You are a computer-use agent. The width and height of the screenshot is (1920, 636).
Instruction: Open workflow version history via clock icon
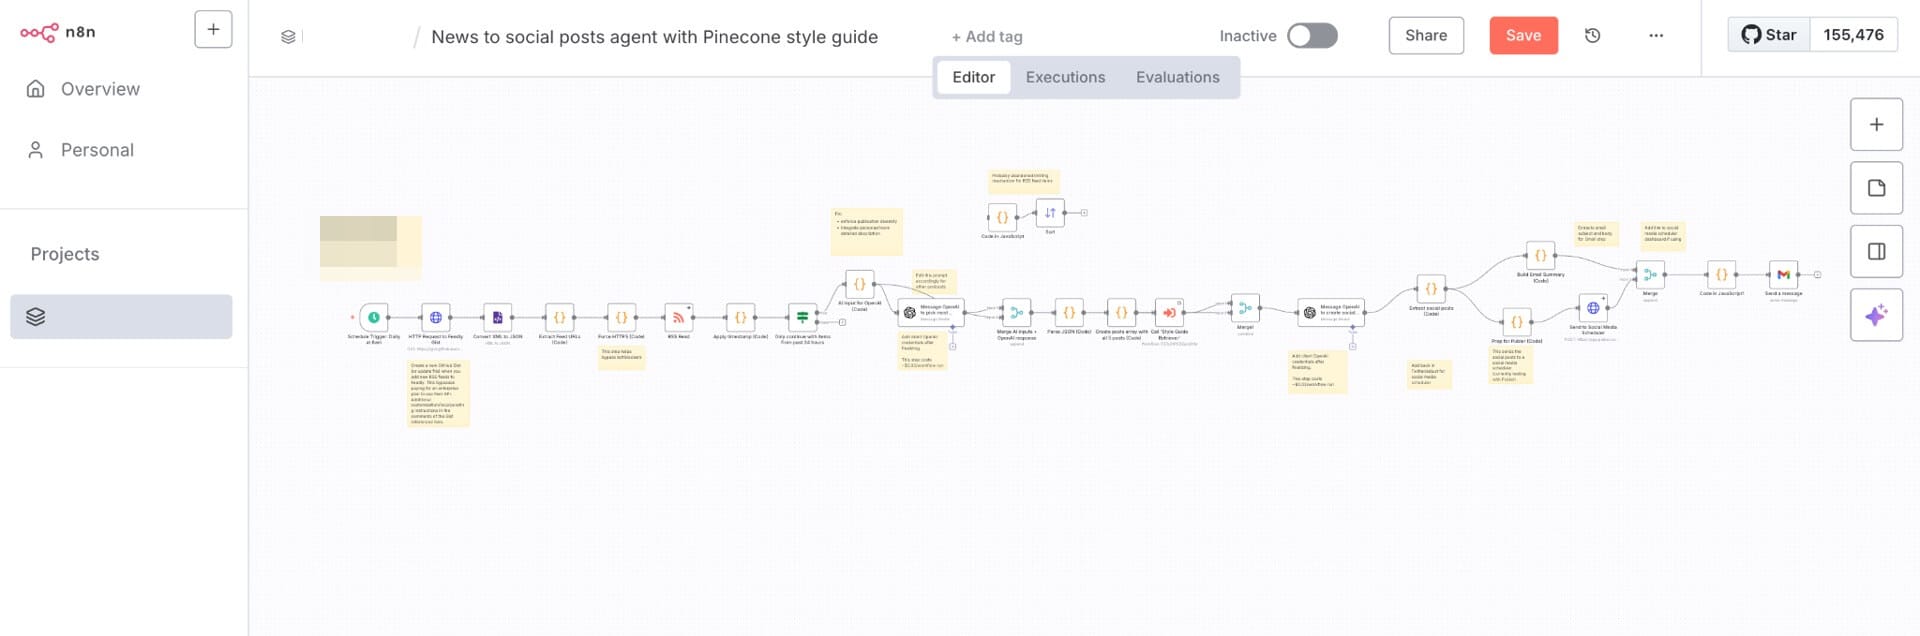(x=1592, y=35)
